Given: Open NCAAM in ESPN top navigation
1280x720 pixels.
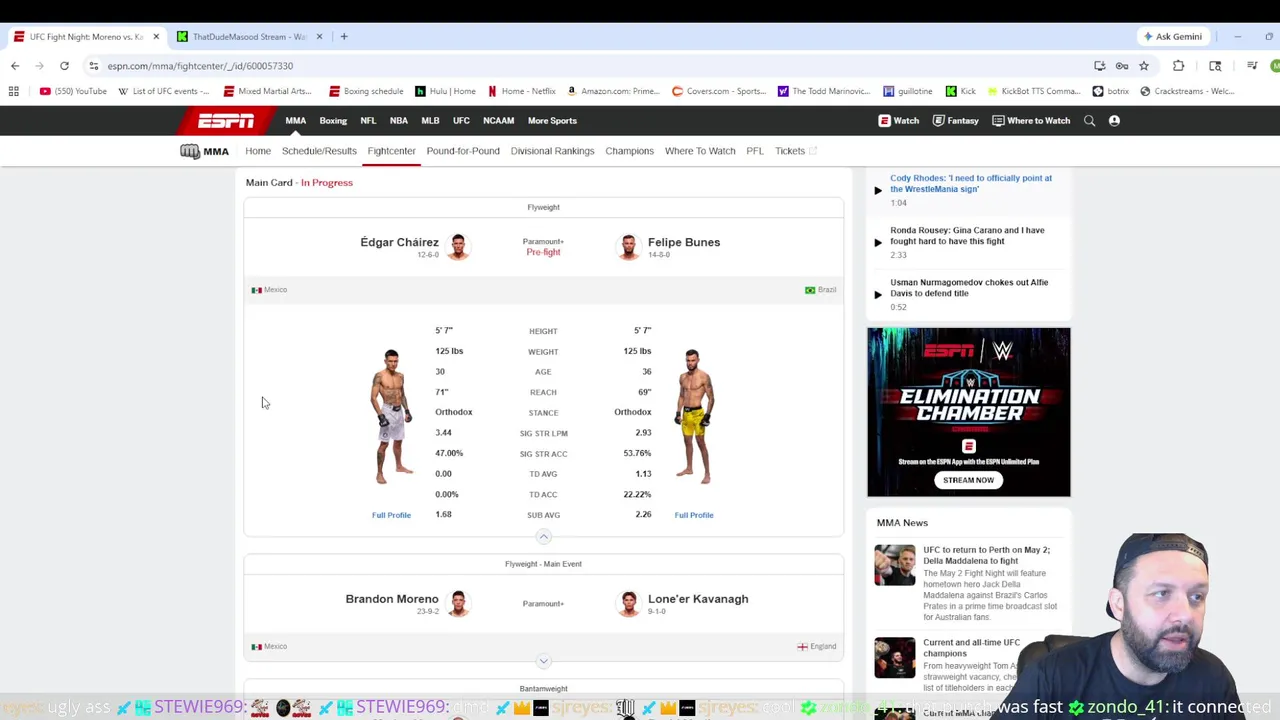Looking at the screenshot, I should coord(498,121).
